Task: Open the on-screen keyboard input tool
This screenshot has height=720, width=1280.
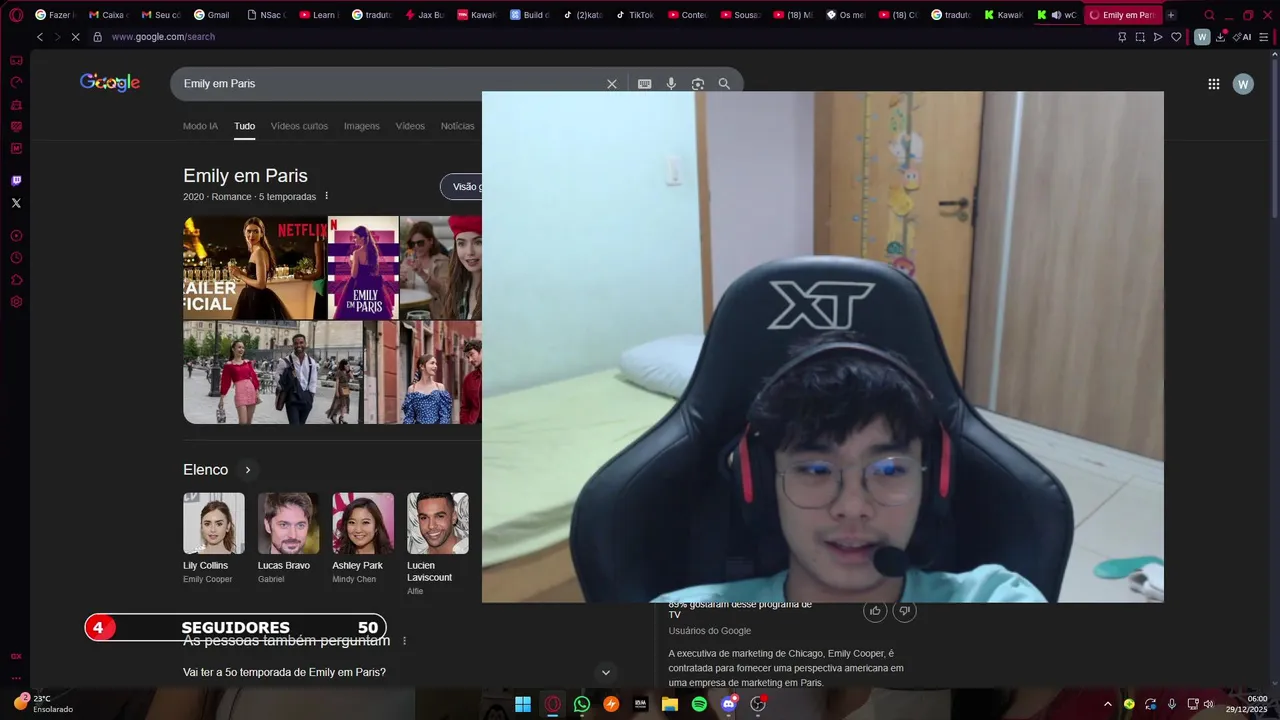Action: 645,84
